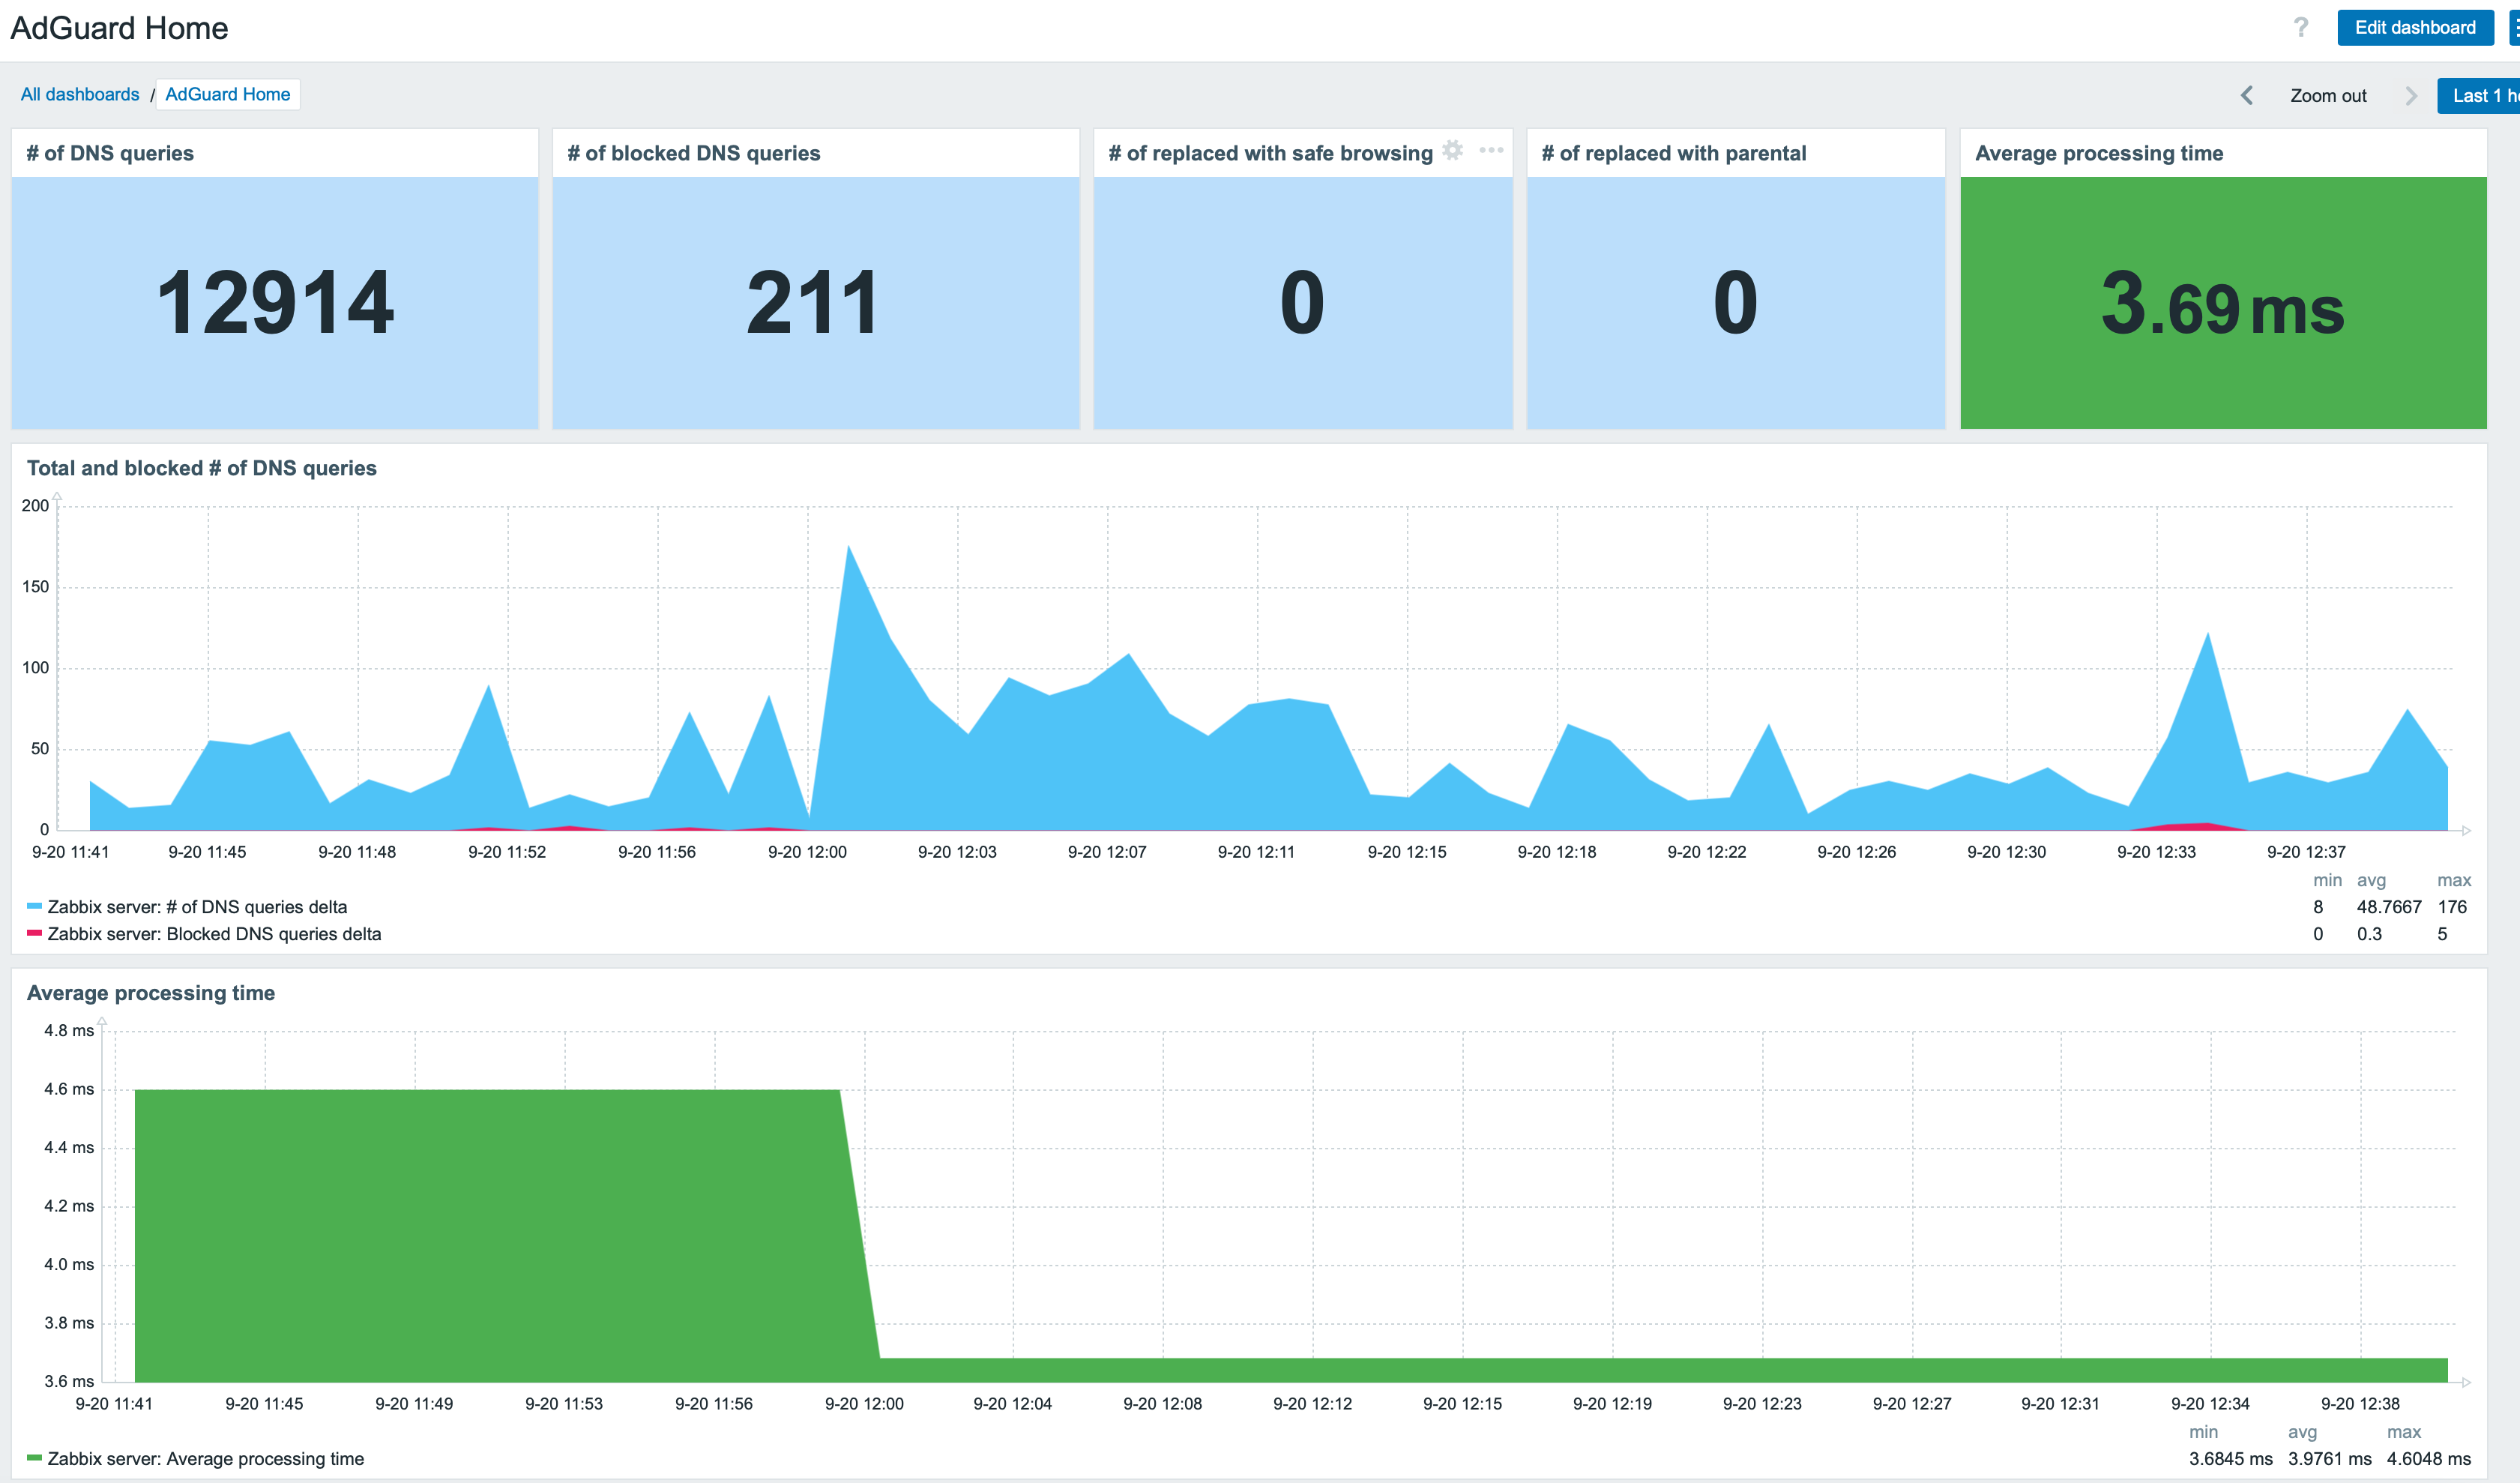Click the red Blocked DNS queries color swatch
Screen dimensions: 2520x1483
[35, 933]
